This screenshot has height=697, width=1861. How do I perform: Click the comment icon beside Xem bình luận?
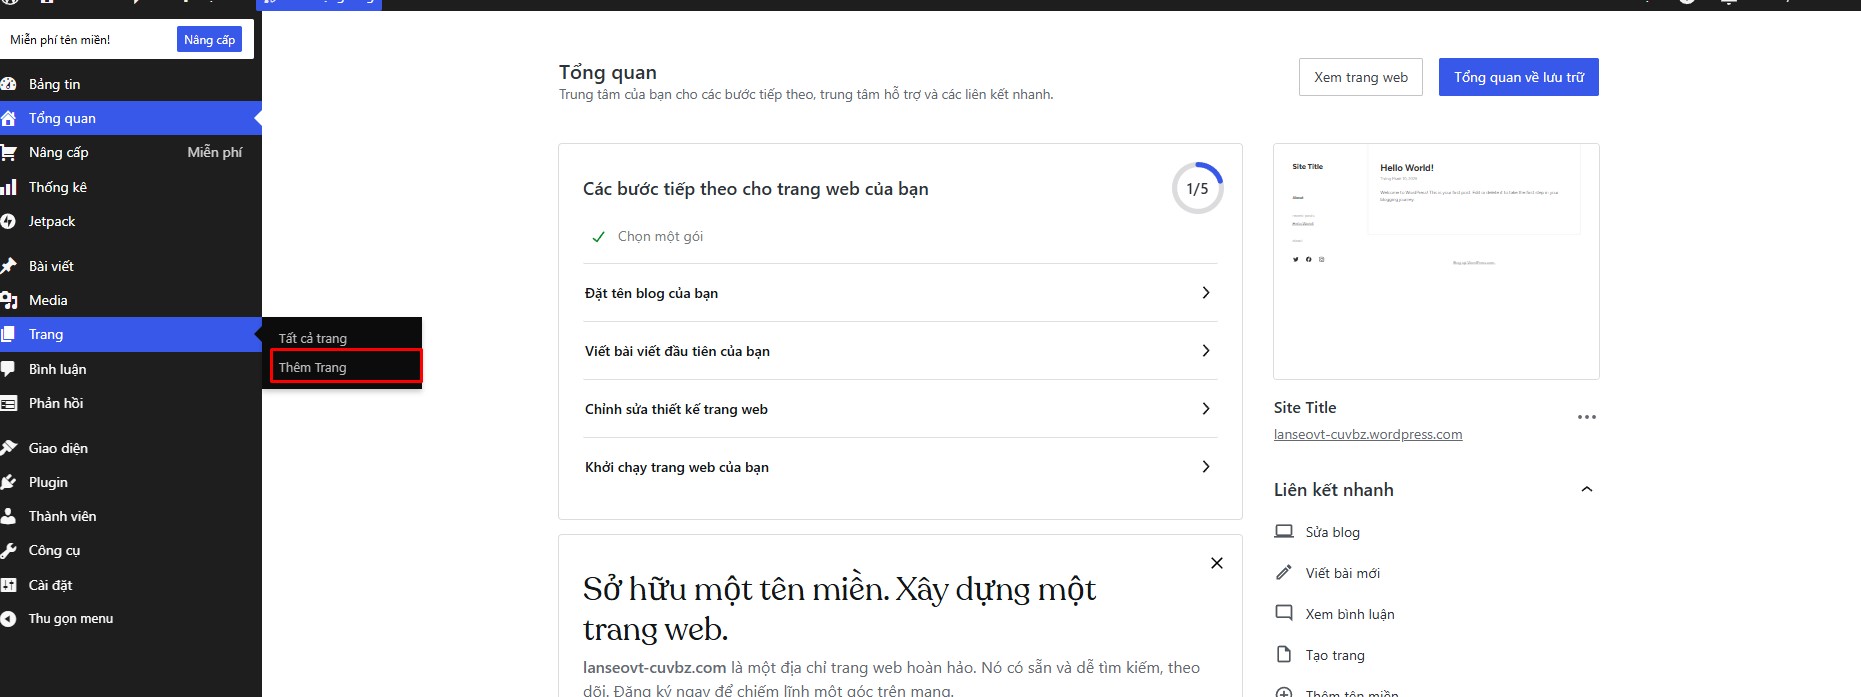pos(1284,613)
